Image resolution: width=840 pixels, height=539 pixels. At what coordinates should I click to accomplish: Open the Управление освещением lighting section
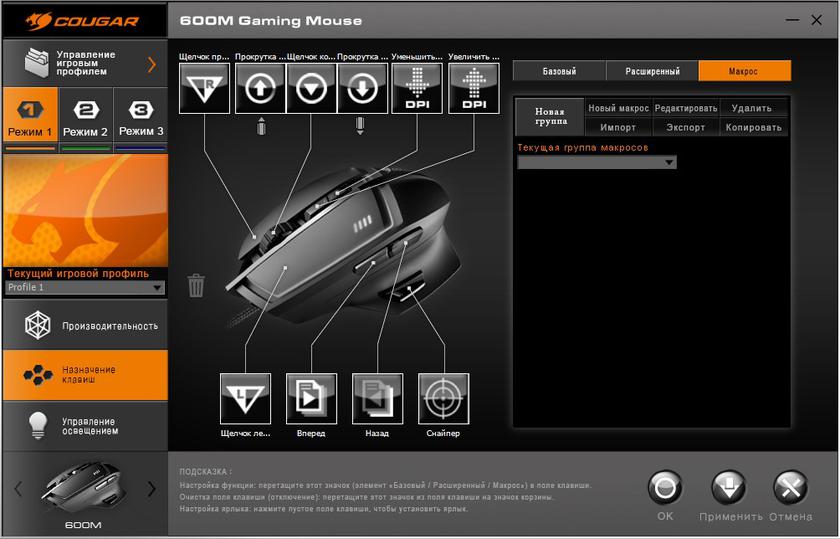[x=84, y=427]
